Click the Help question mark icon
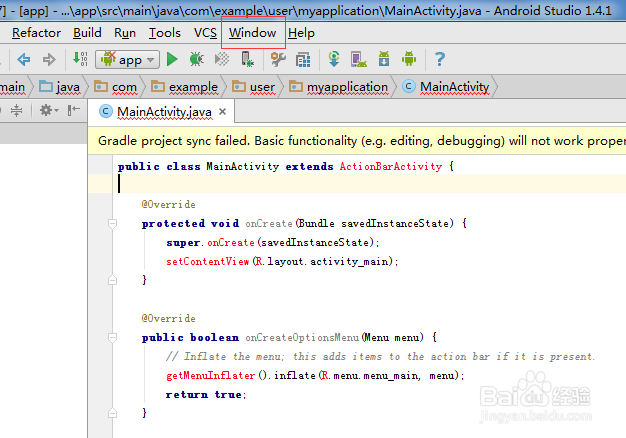Screen dimensions: 626x438 440,59
